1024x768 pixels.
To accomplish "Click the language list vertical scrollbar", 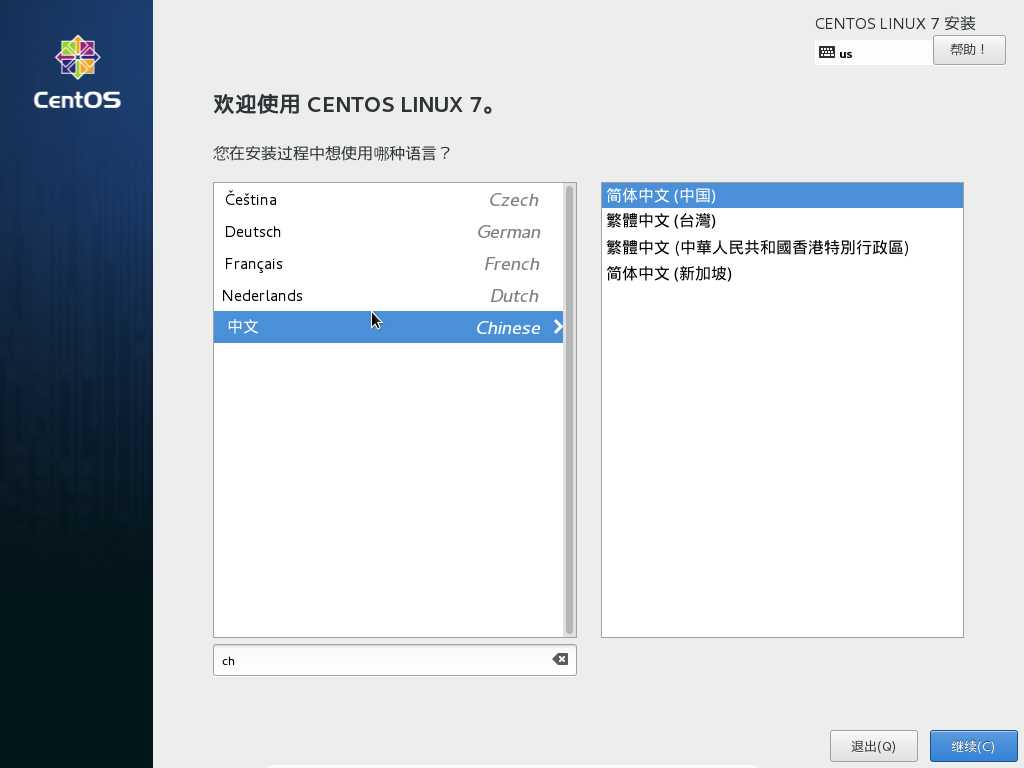I will point(569,409).
